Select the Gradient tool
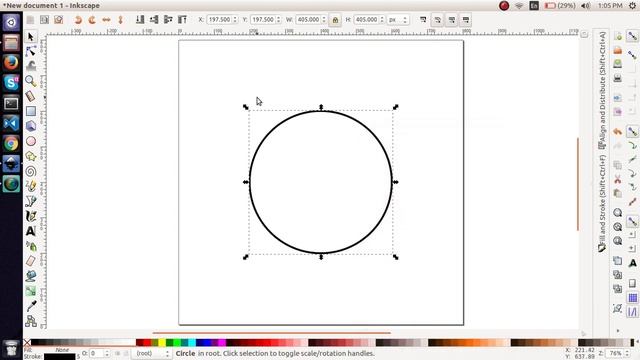 [x=31, y=291]
